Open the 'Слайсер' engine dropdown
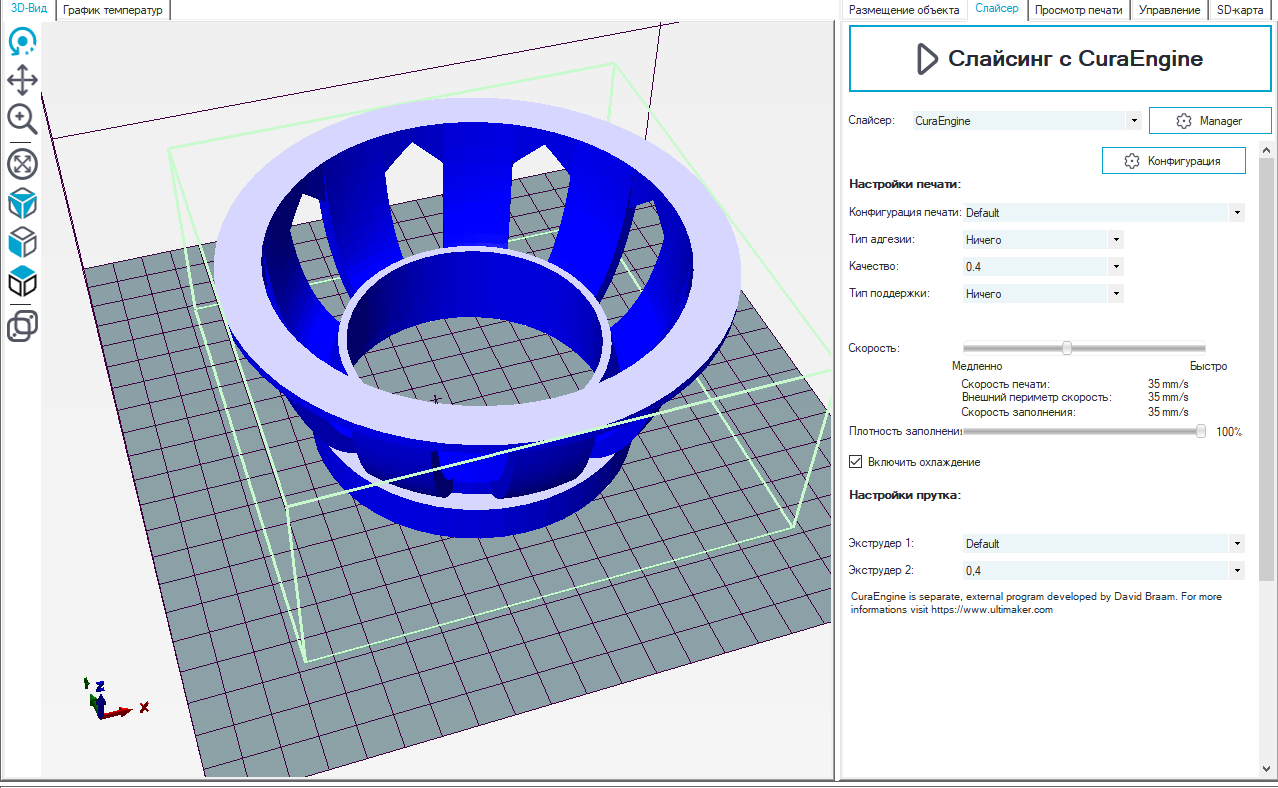The width and height of the screenshot is (1278, 788). click(x=1133, y=121)
